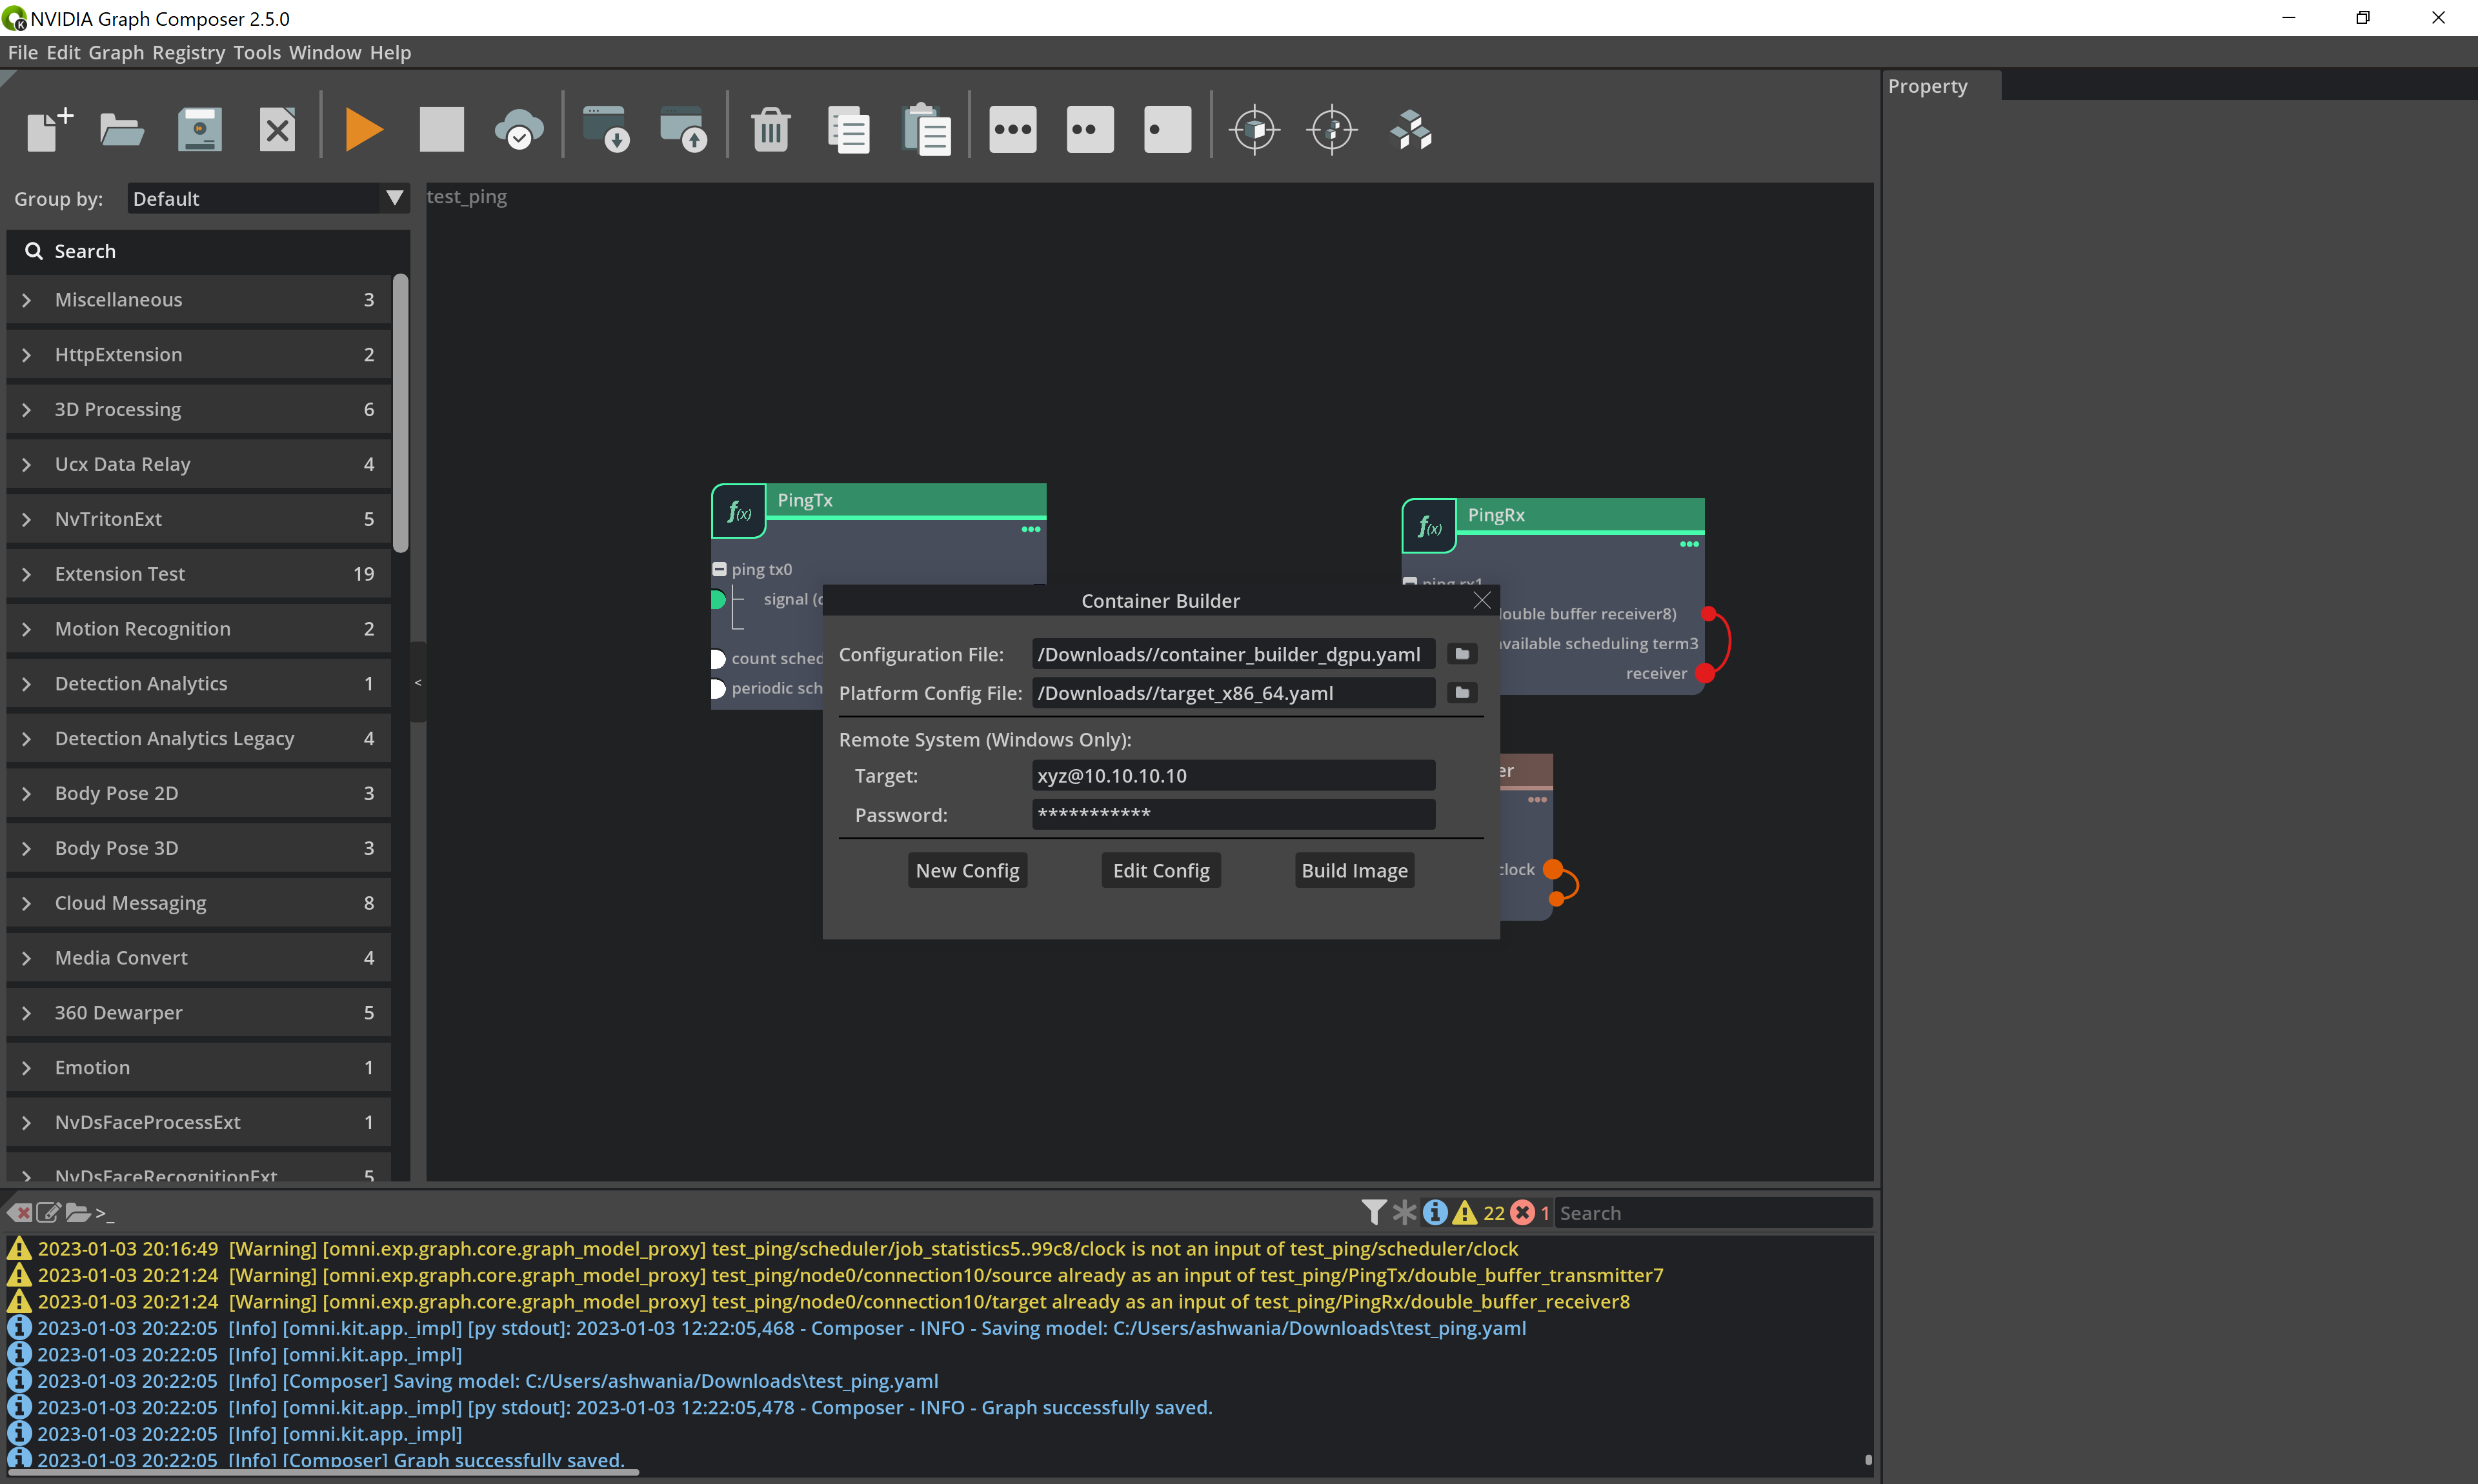
Task: Toggle error messages filter in console
Action: click(x=1522, y=1212)
